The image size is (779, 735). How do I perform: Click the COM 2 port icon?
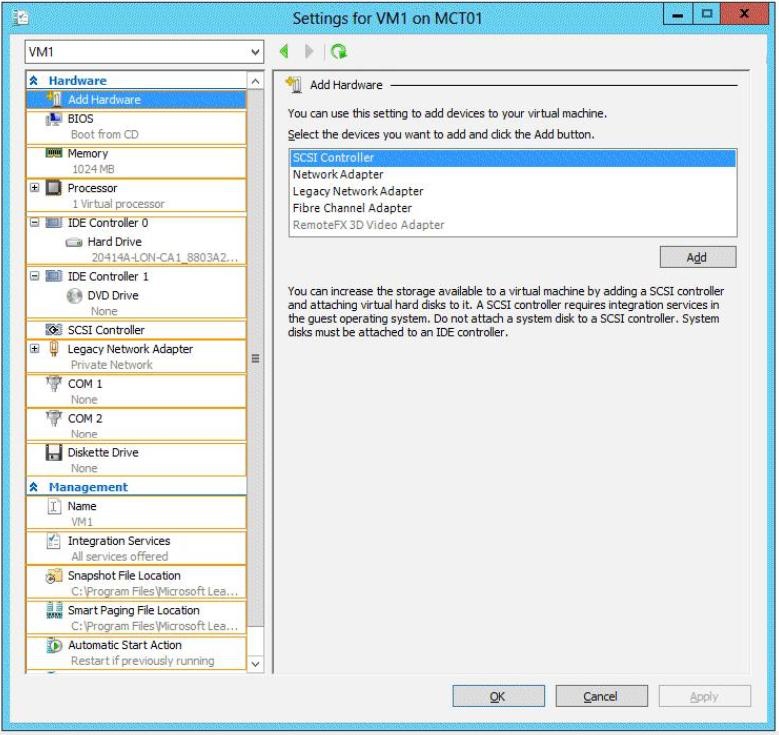[x=54, y=418]
